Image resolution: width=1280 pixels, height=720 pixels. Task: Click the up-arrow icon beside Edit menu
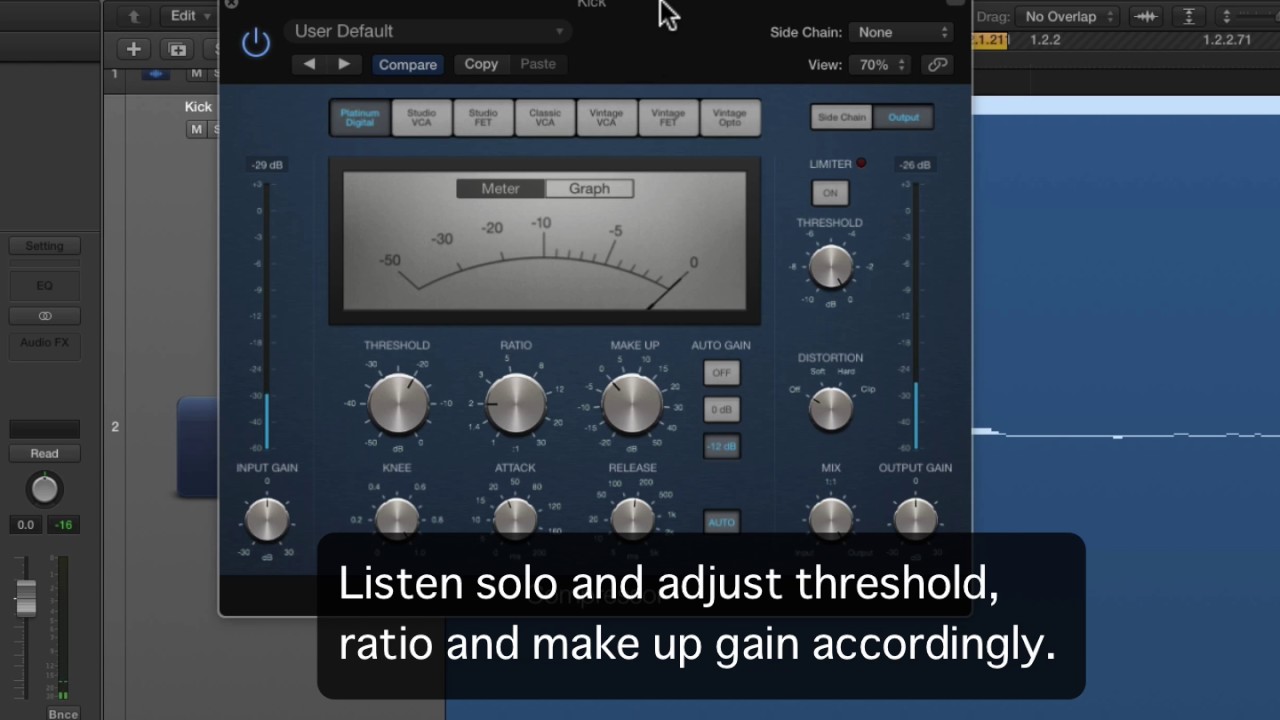point(134,16)
